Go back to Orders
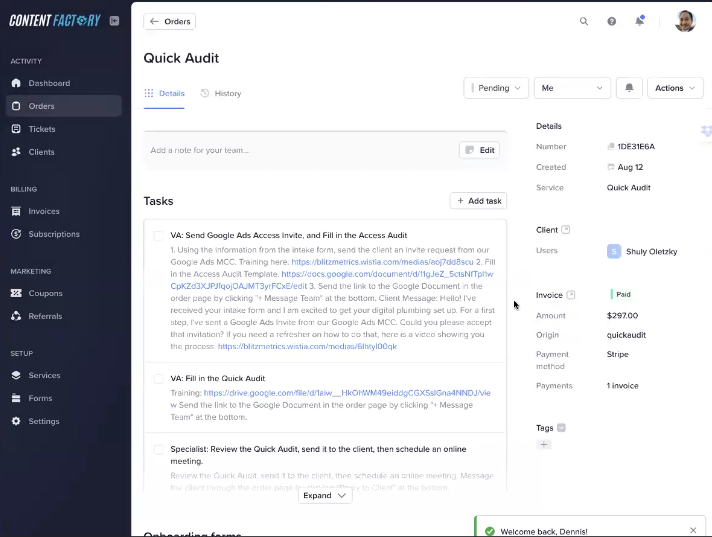The image size is (712, 537). pyautogui.click(x=170, y=21)
